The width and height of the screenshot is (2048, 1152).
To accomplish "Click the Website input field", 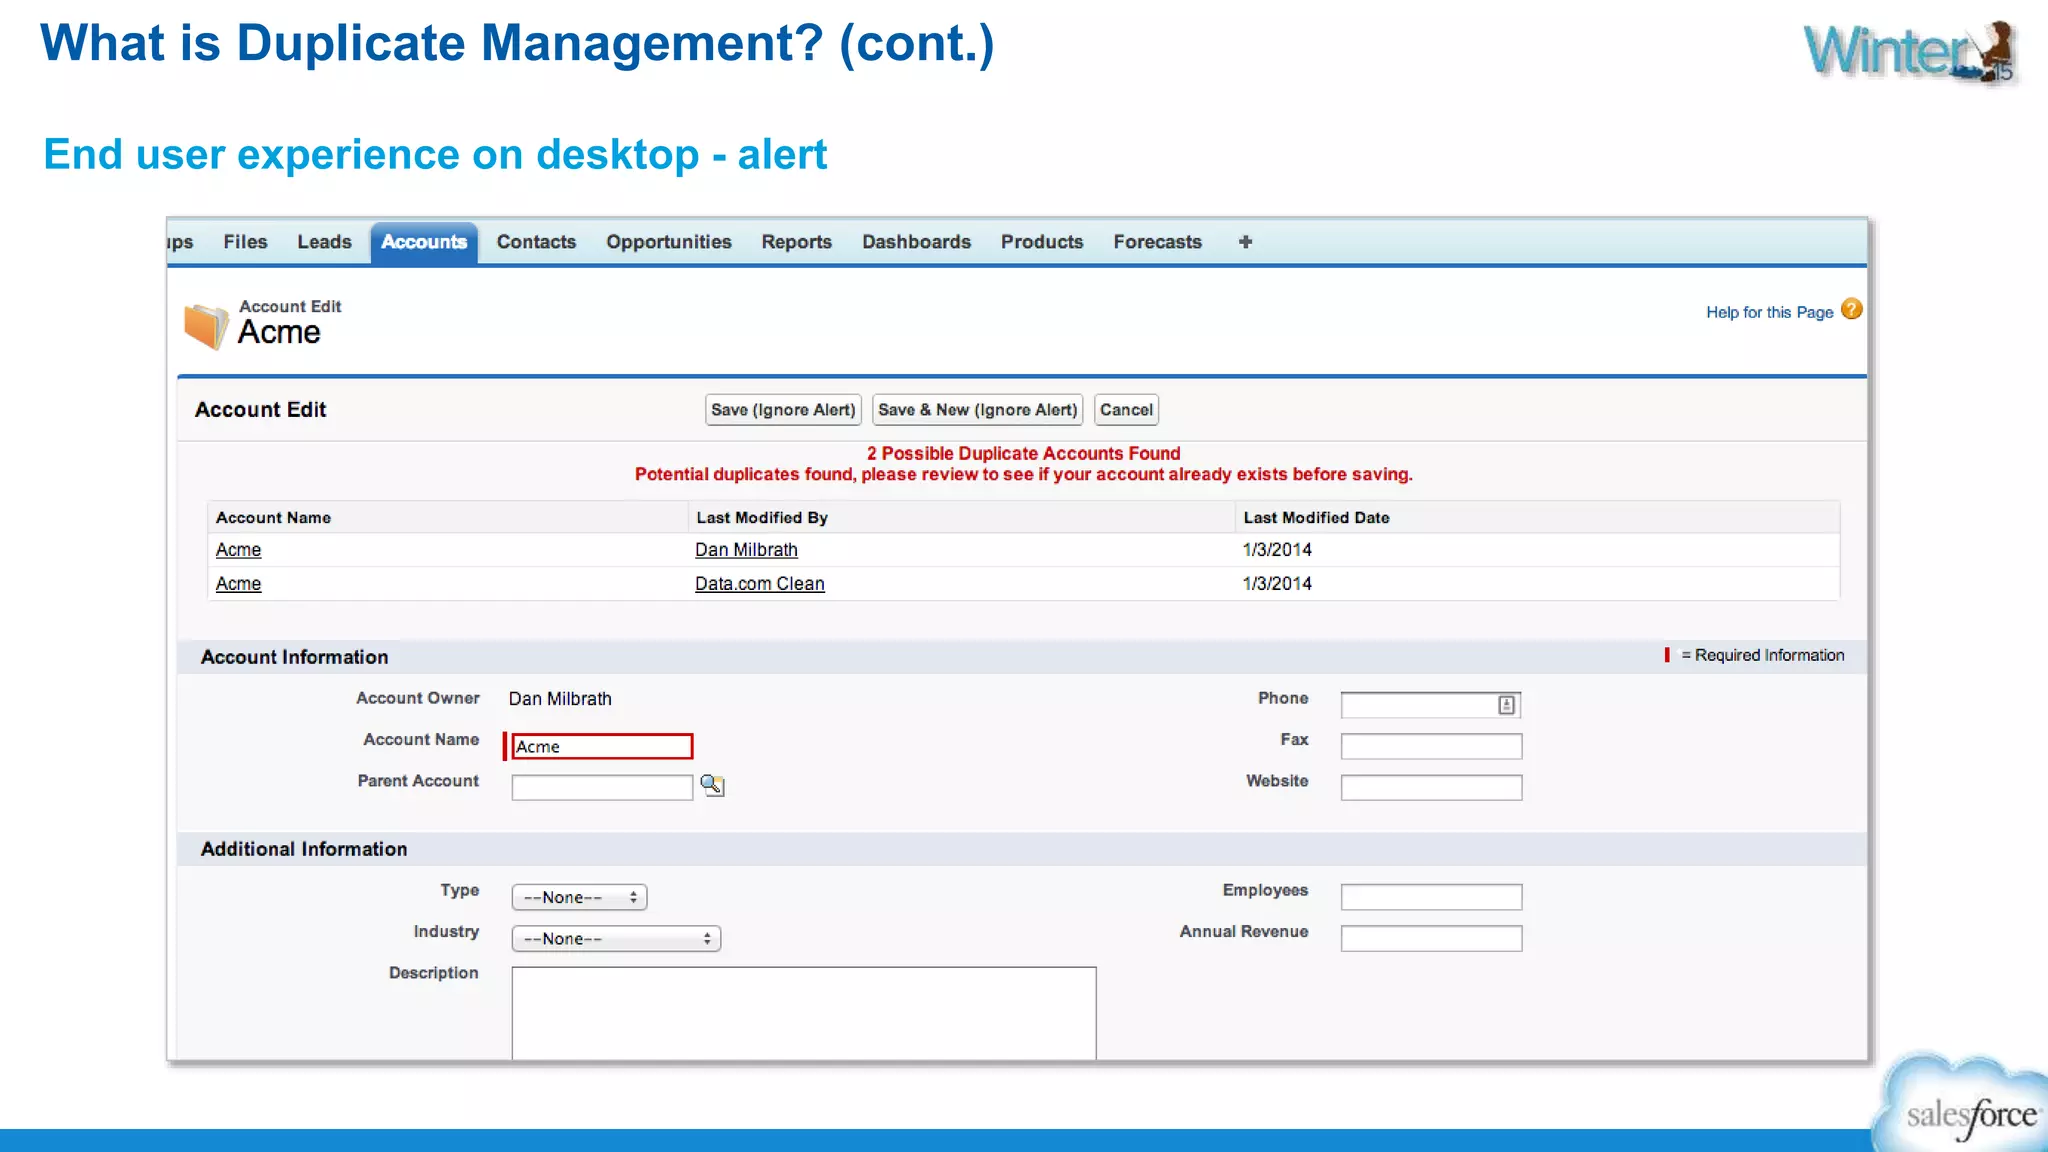I will click(1431, 788).
